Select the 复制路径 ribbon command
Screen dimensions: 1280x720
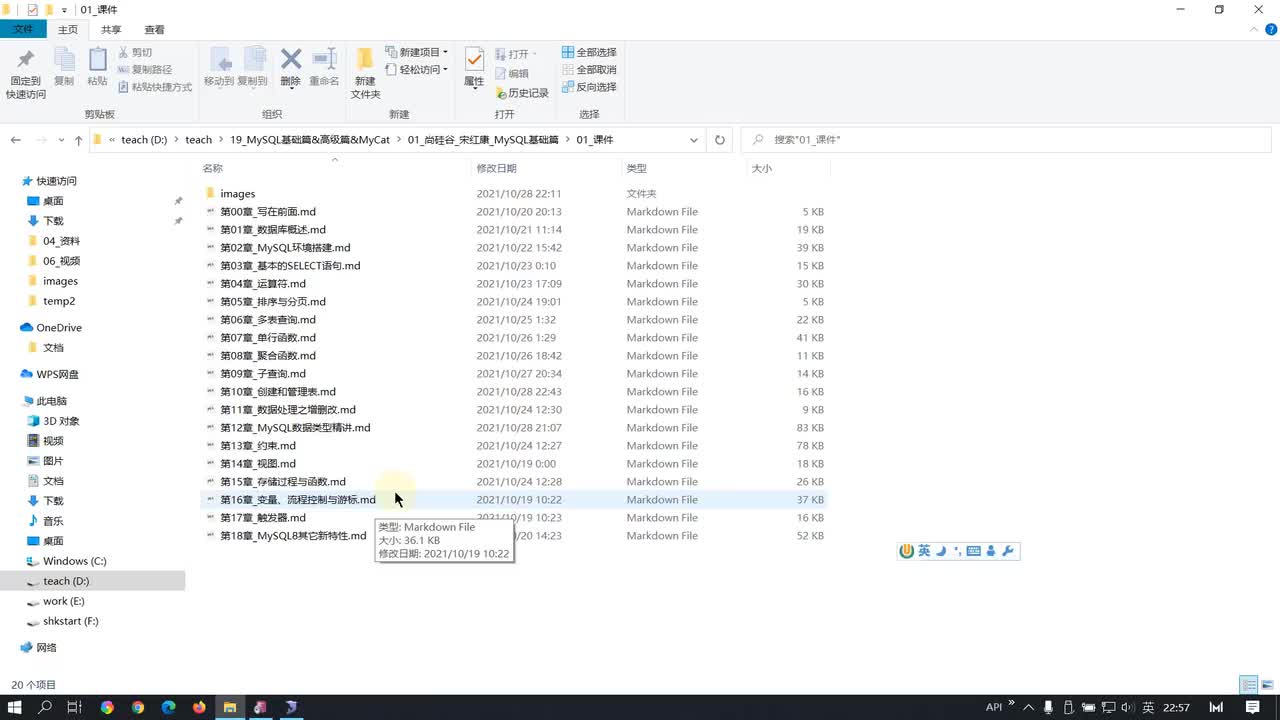145,70
